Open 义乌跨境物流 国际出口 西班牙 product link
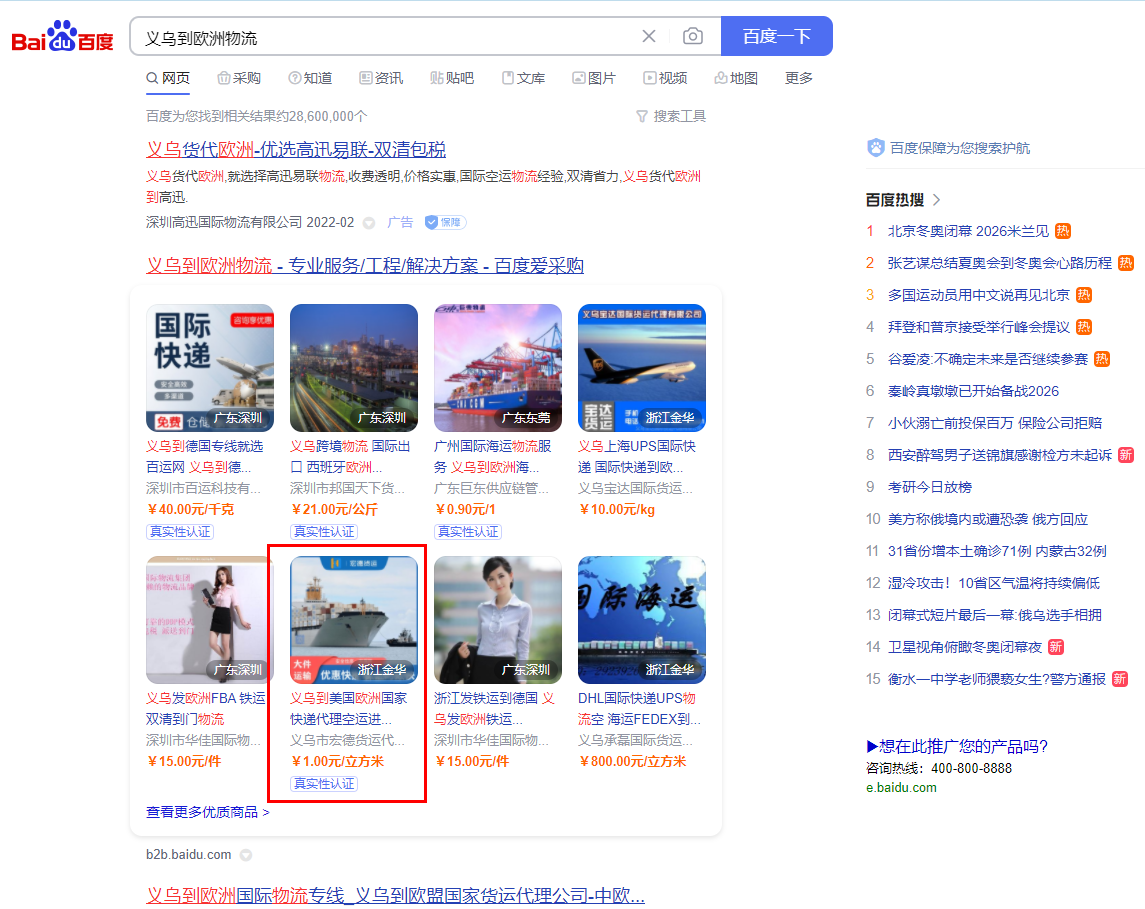 (350, 456)
